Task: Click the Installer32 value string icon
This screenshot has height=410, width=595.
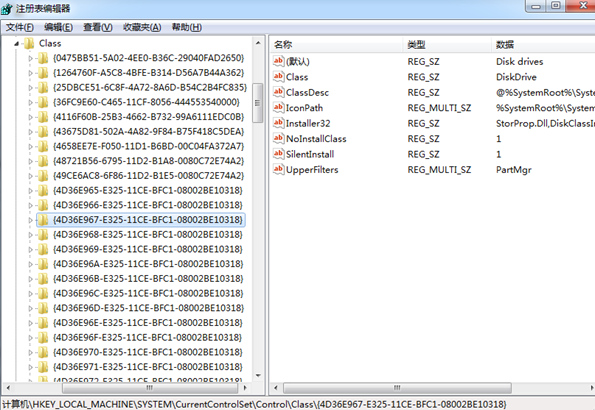Action: click(x=278, y=123)
